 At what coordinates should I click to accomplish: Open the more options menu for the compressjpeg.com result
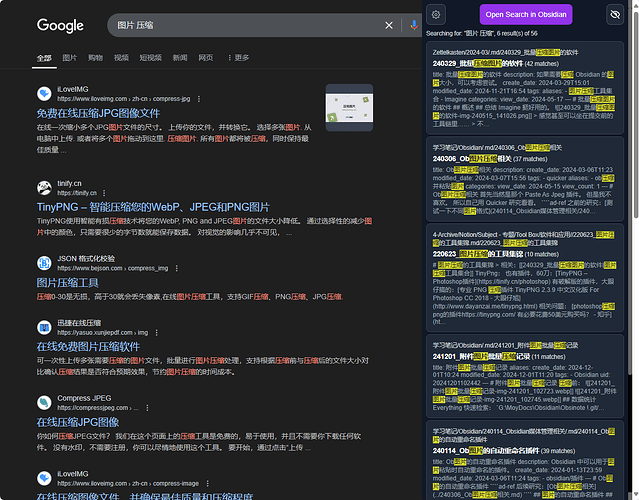pyautogui.click(x=147, y=408)
